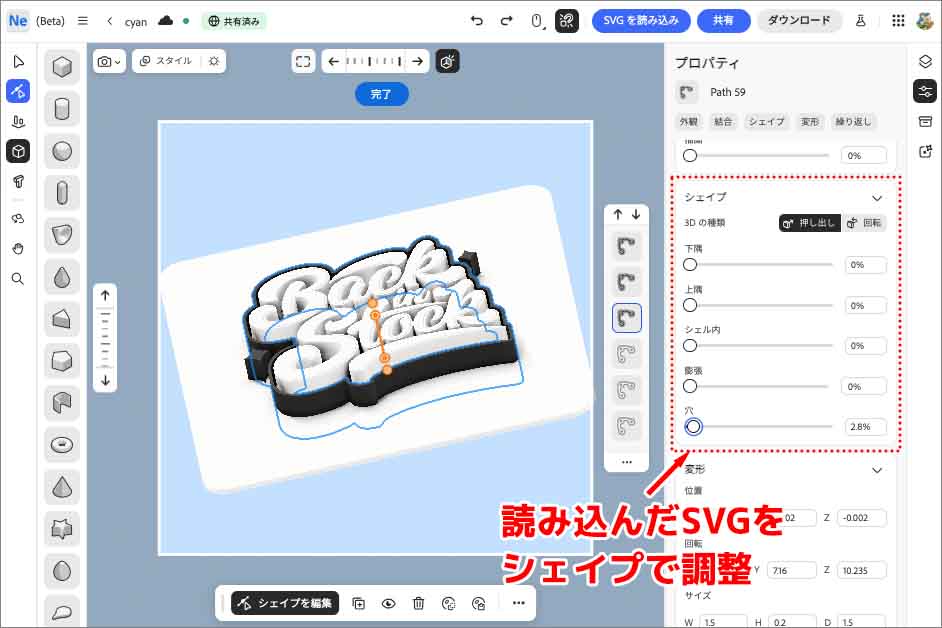Screen dimensions: 942x628
Task: Add a capsule primitive shape
Action: (62, 193)
